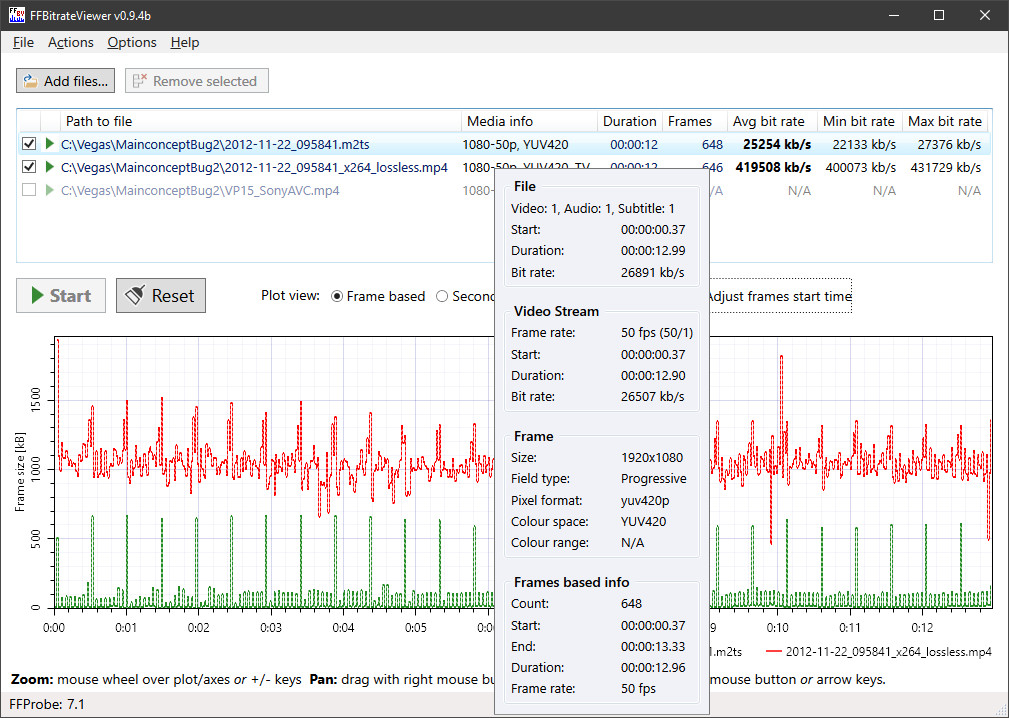Toggle Adjust frames start time option
Image resolution: width=1009 pixels, height=718 pixels.
[778, 296]
